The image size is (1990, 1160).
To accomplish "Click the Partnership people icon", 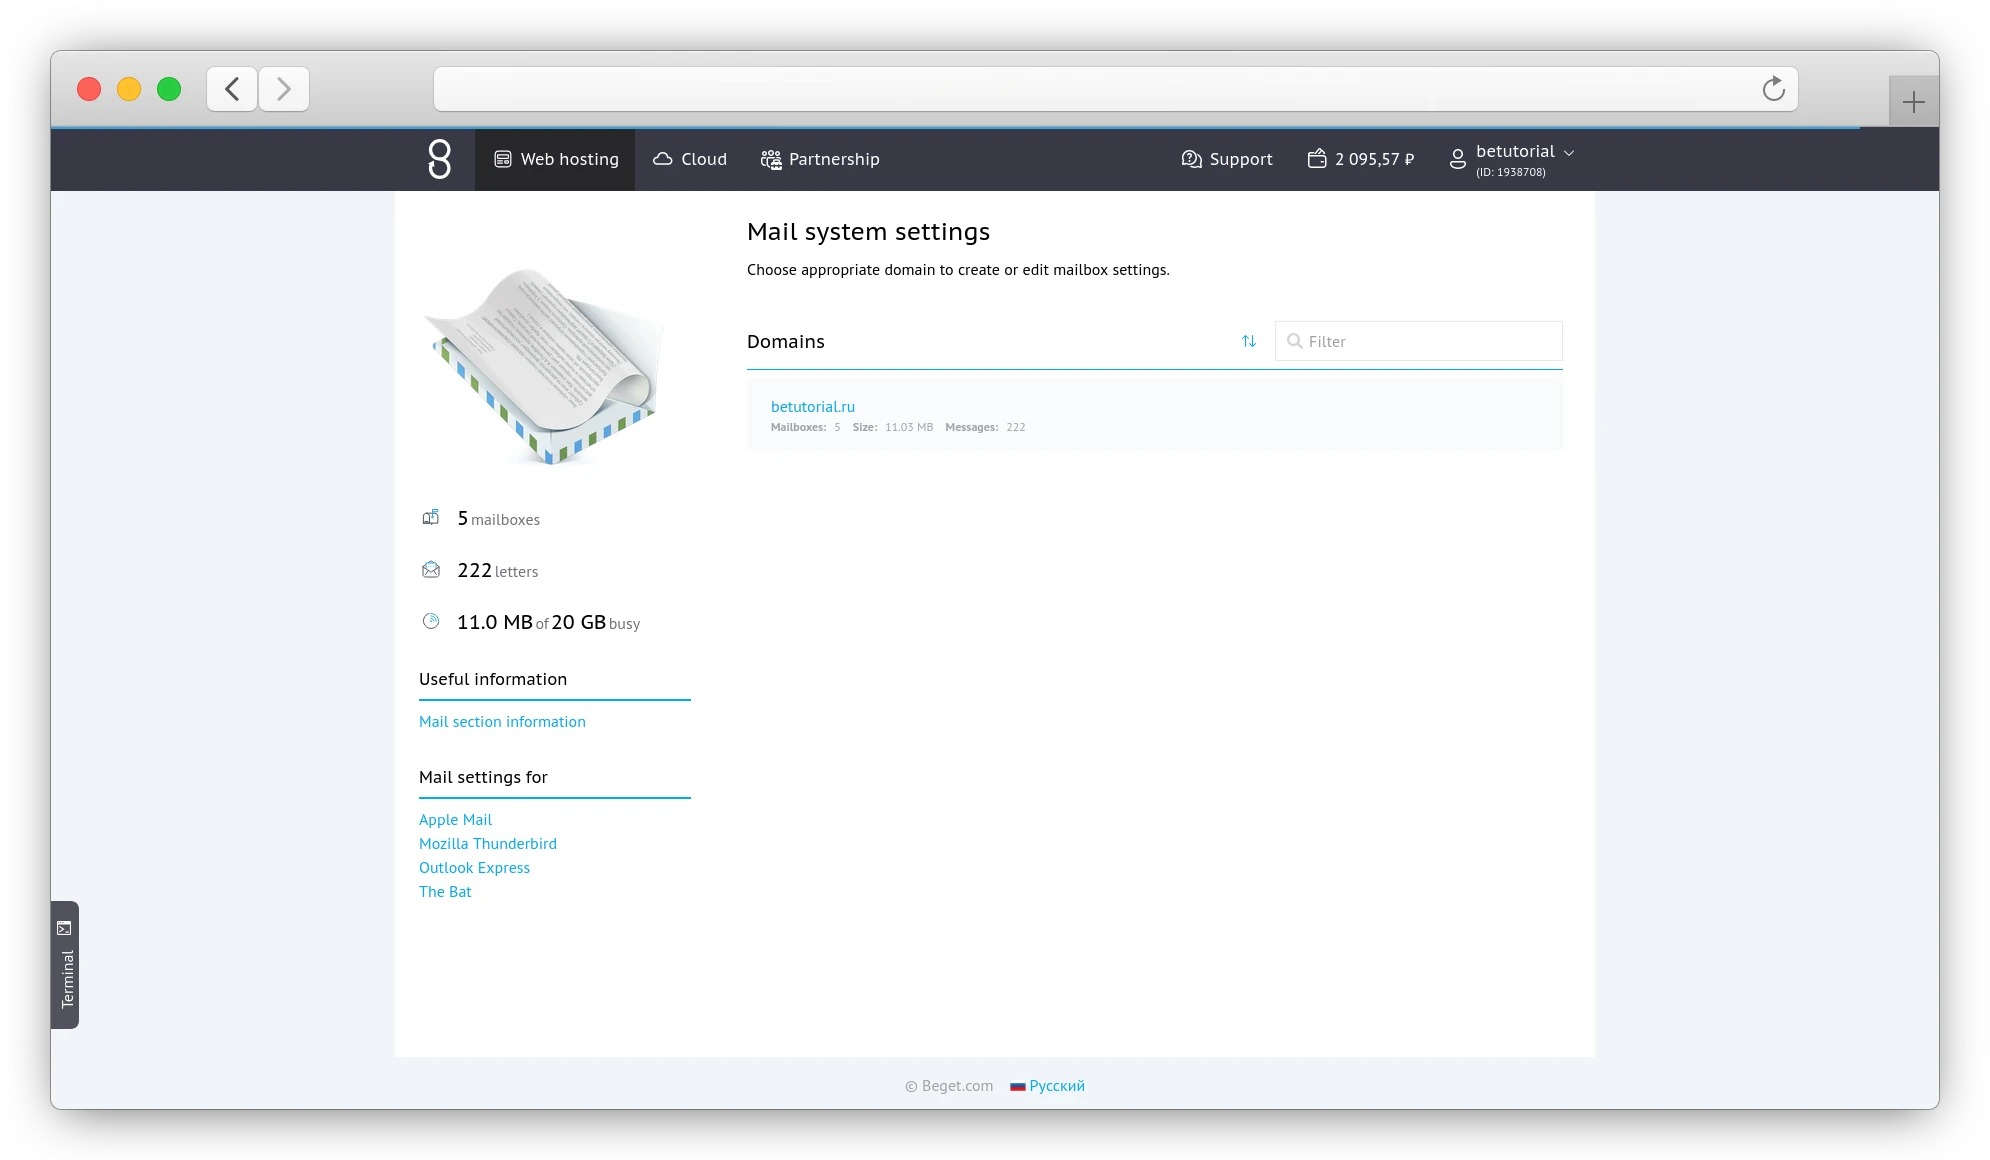I will pyautogui.click(x=770, y=159).
